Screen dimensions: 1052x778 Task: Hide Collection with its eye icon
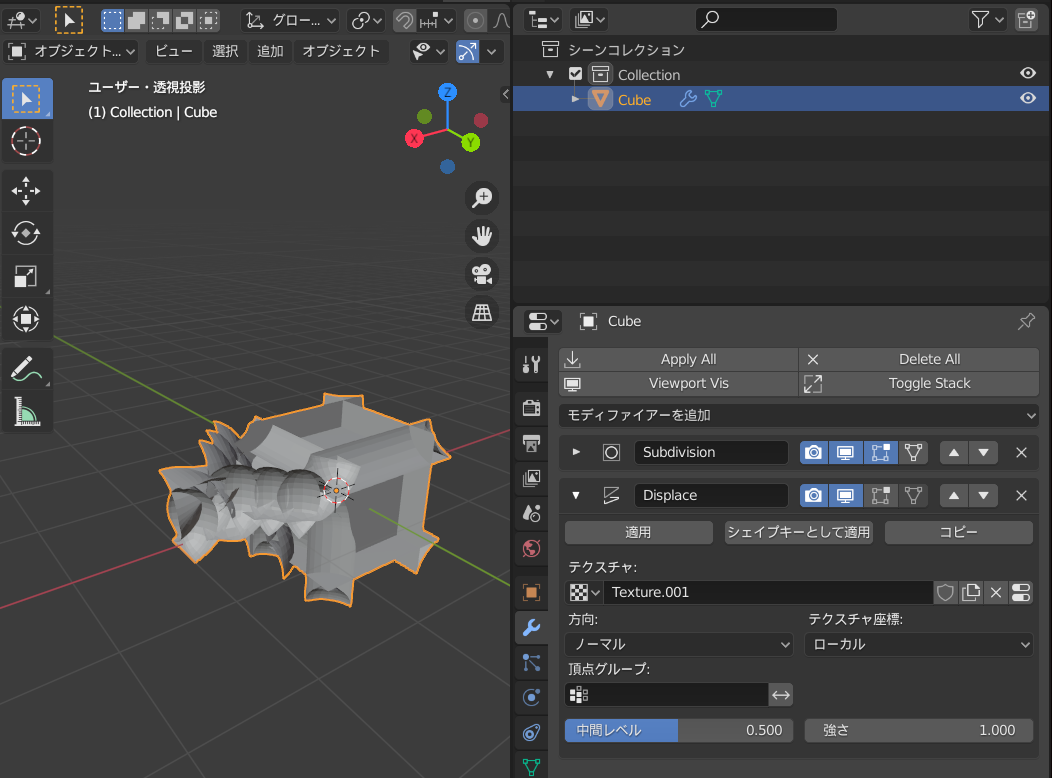1027,73
